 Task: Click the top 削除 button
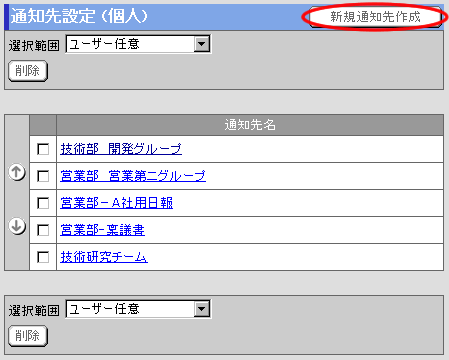(28, 71)
